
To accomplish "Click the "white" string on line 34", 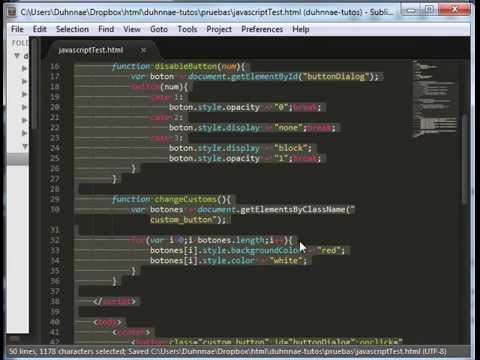I will click(286, 261).
